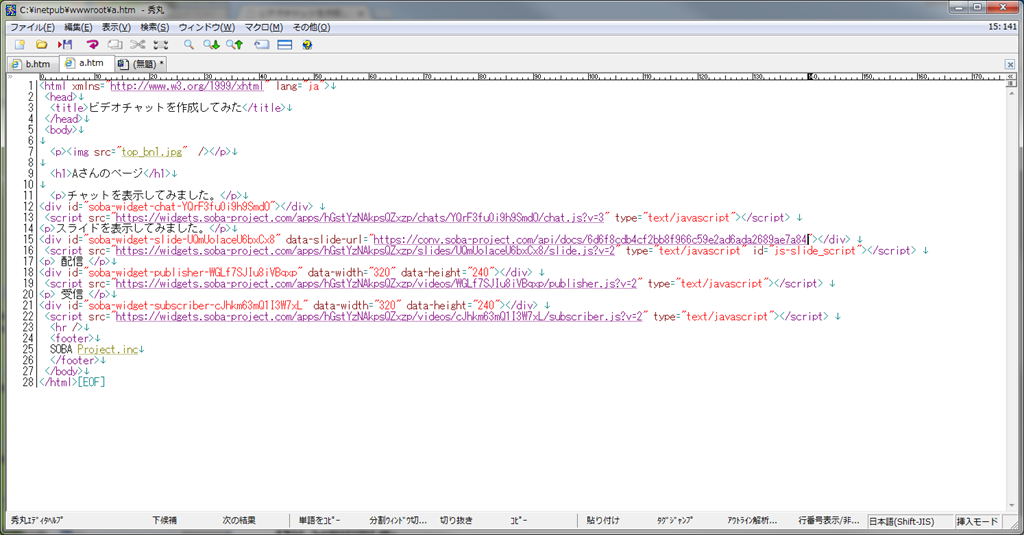The width and height of the screenshot is (1024, 535).
Task: Click the Open folder toolbar icon
Action: point(42,44)
